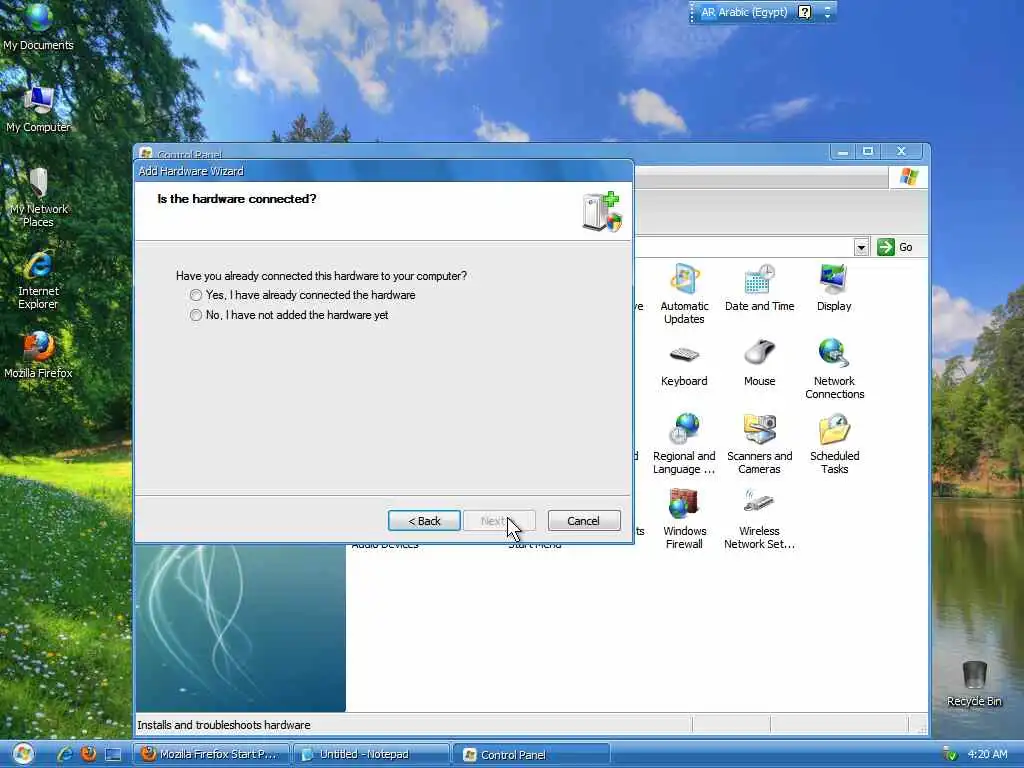The image size is (1024, 768).
Task: Click the Windows logo in Control Panel toolbar
Action: click(908, 177)
